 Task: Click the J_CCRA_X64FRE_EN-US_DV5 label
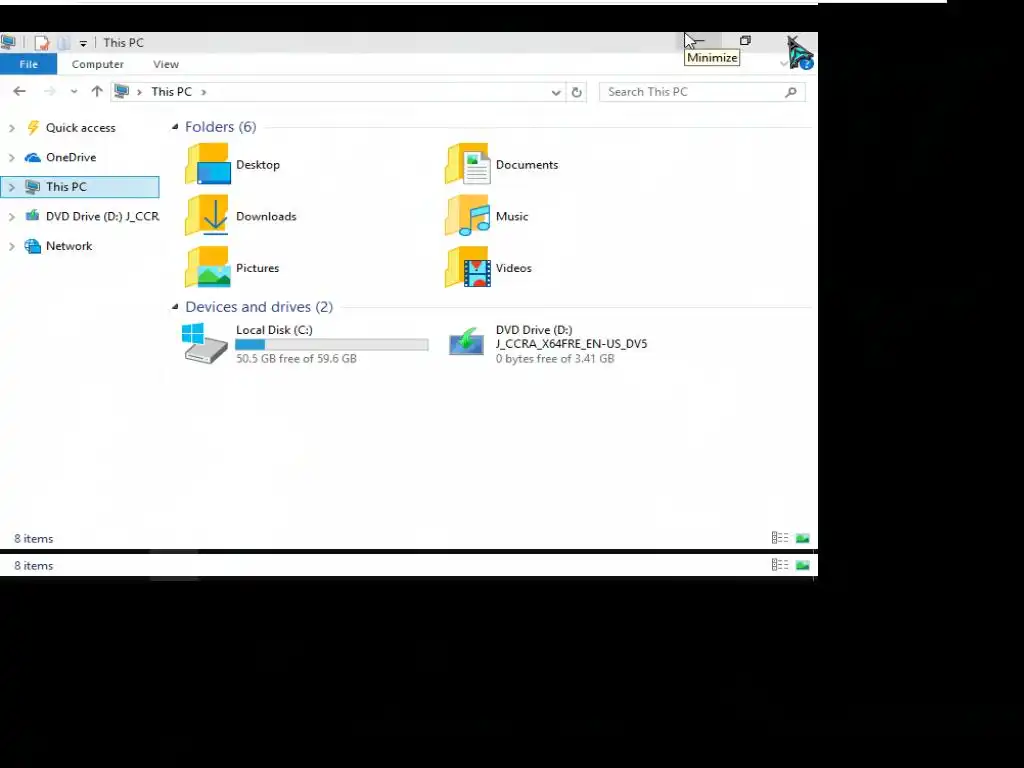571,344
